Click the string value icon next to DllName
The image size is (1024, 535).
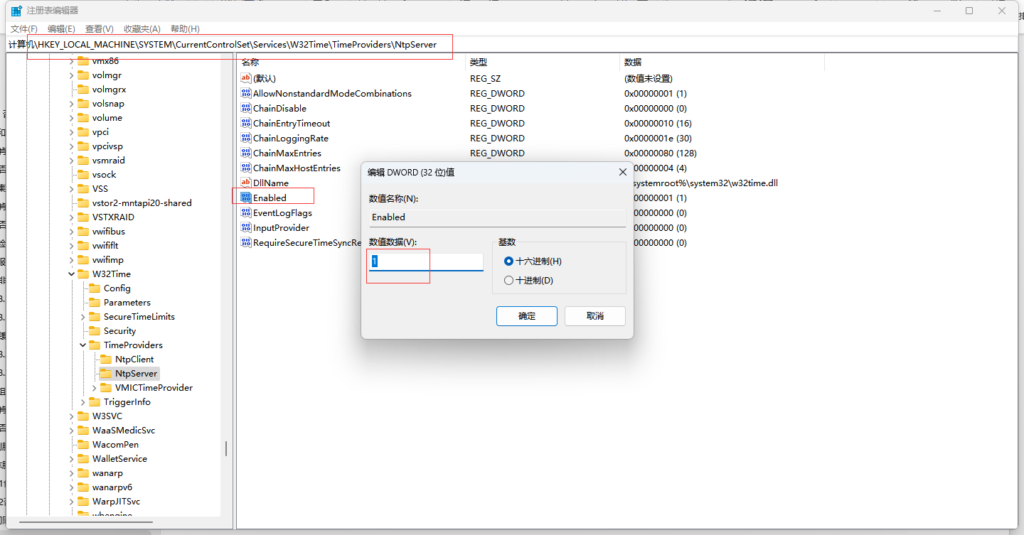point(246,183)
